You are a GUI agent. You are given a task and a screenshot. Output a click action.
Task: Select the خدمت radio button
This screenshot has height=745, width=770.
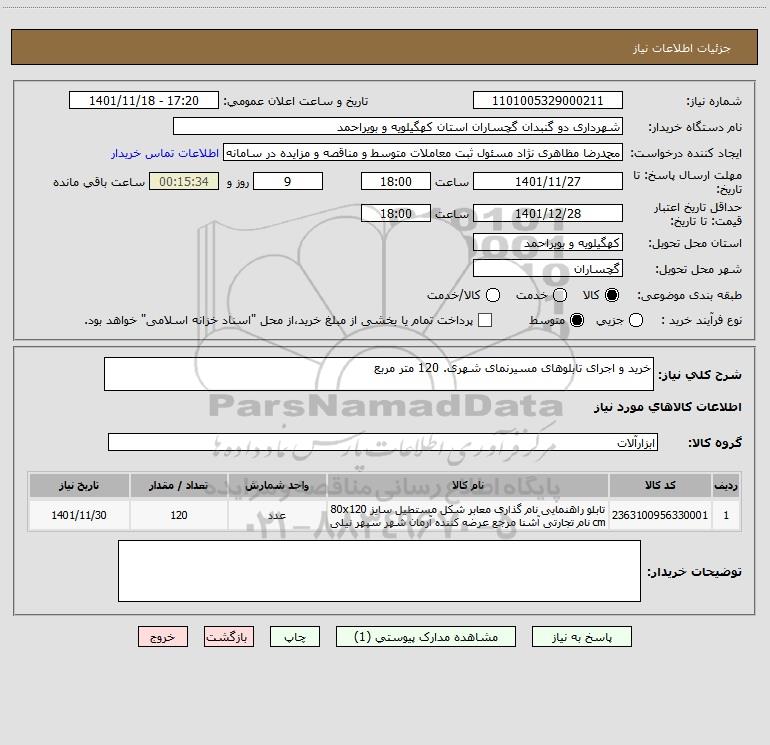tap(560, 295)
